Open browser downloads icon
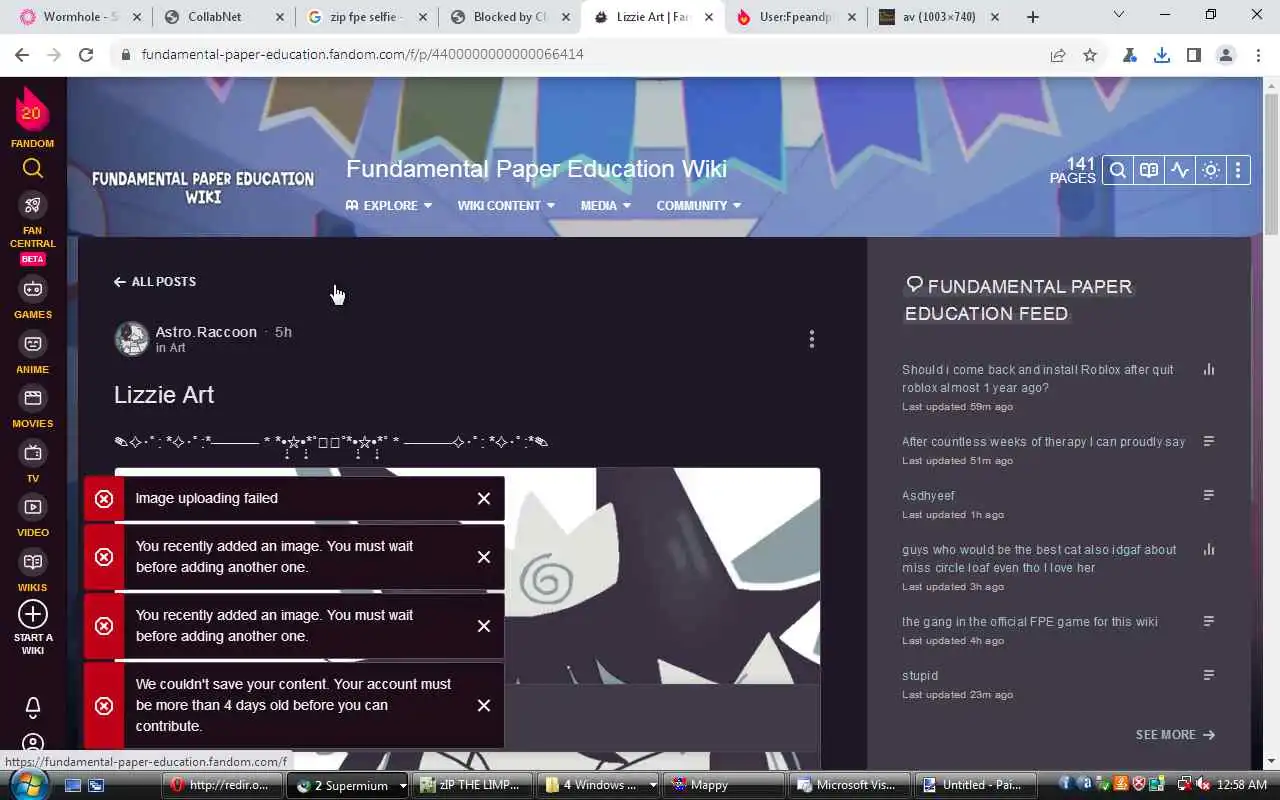 (x=1162, y=55)
